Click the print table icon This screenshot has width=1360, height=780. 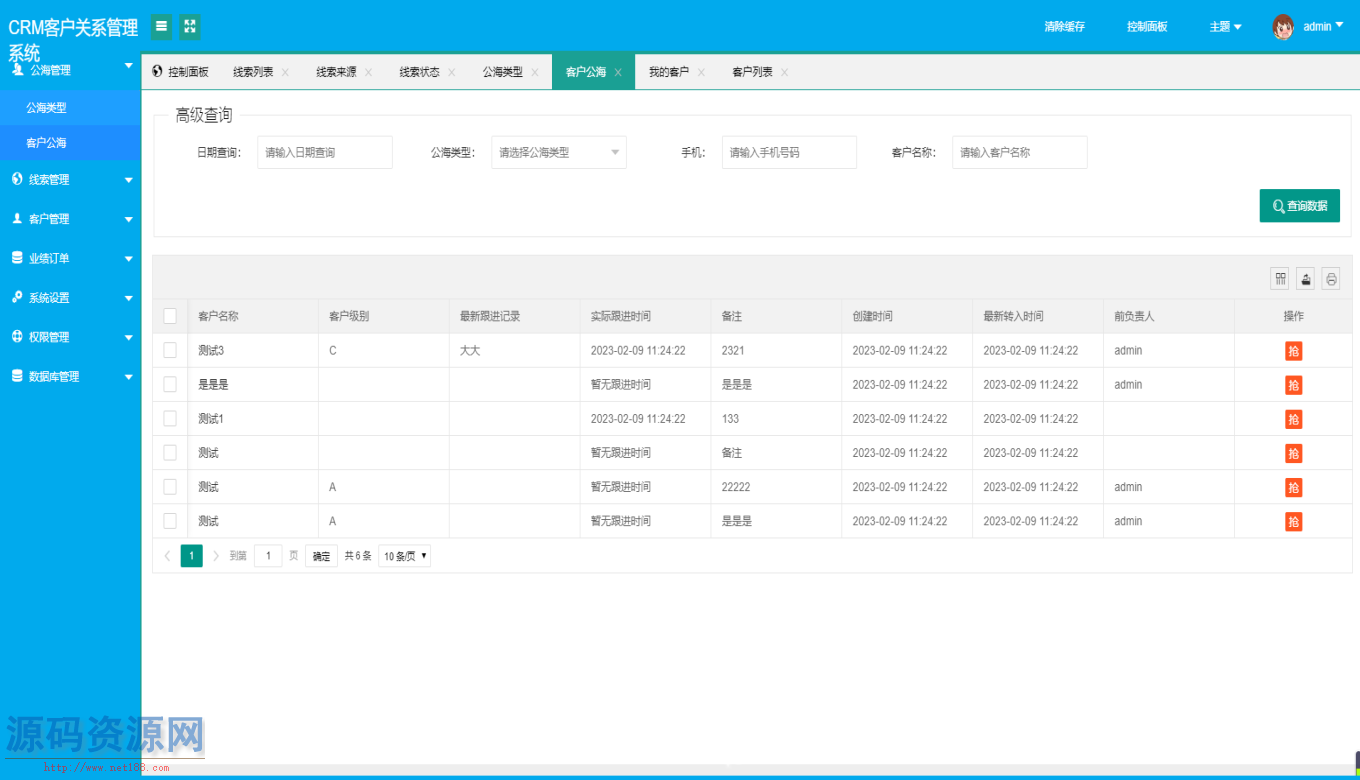[x=1331, y=279]
